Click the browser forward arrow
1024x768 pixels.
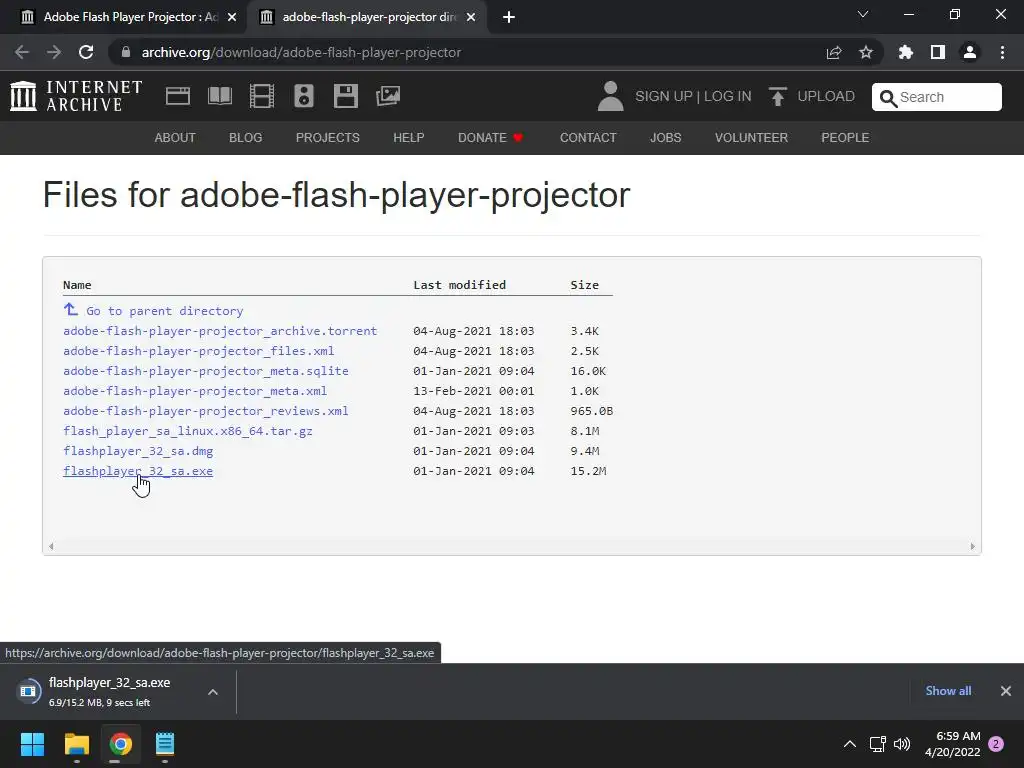coord(54,52)
